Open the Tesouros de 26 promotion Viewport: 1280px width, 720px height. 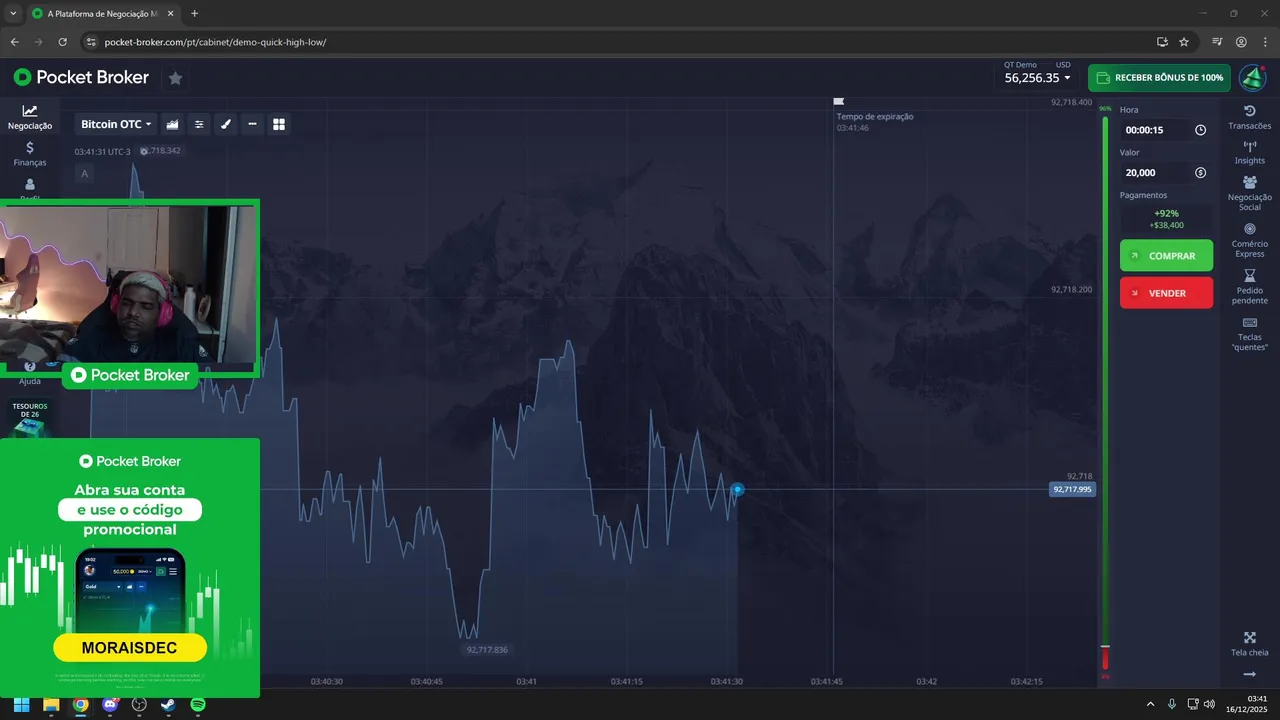[30, 418]
